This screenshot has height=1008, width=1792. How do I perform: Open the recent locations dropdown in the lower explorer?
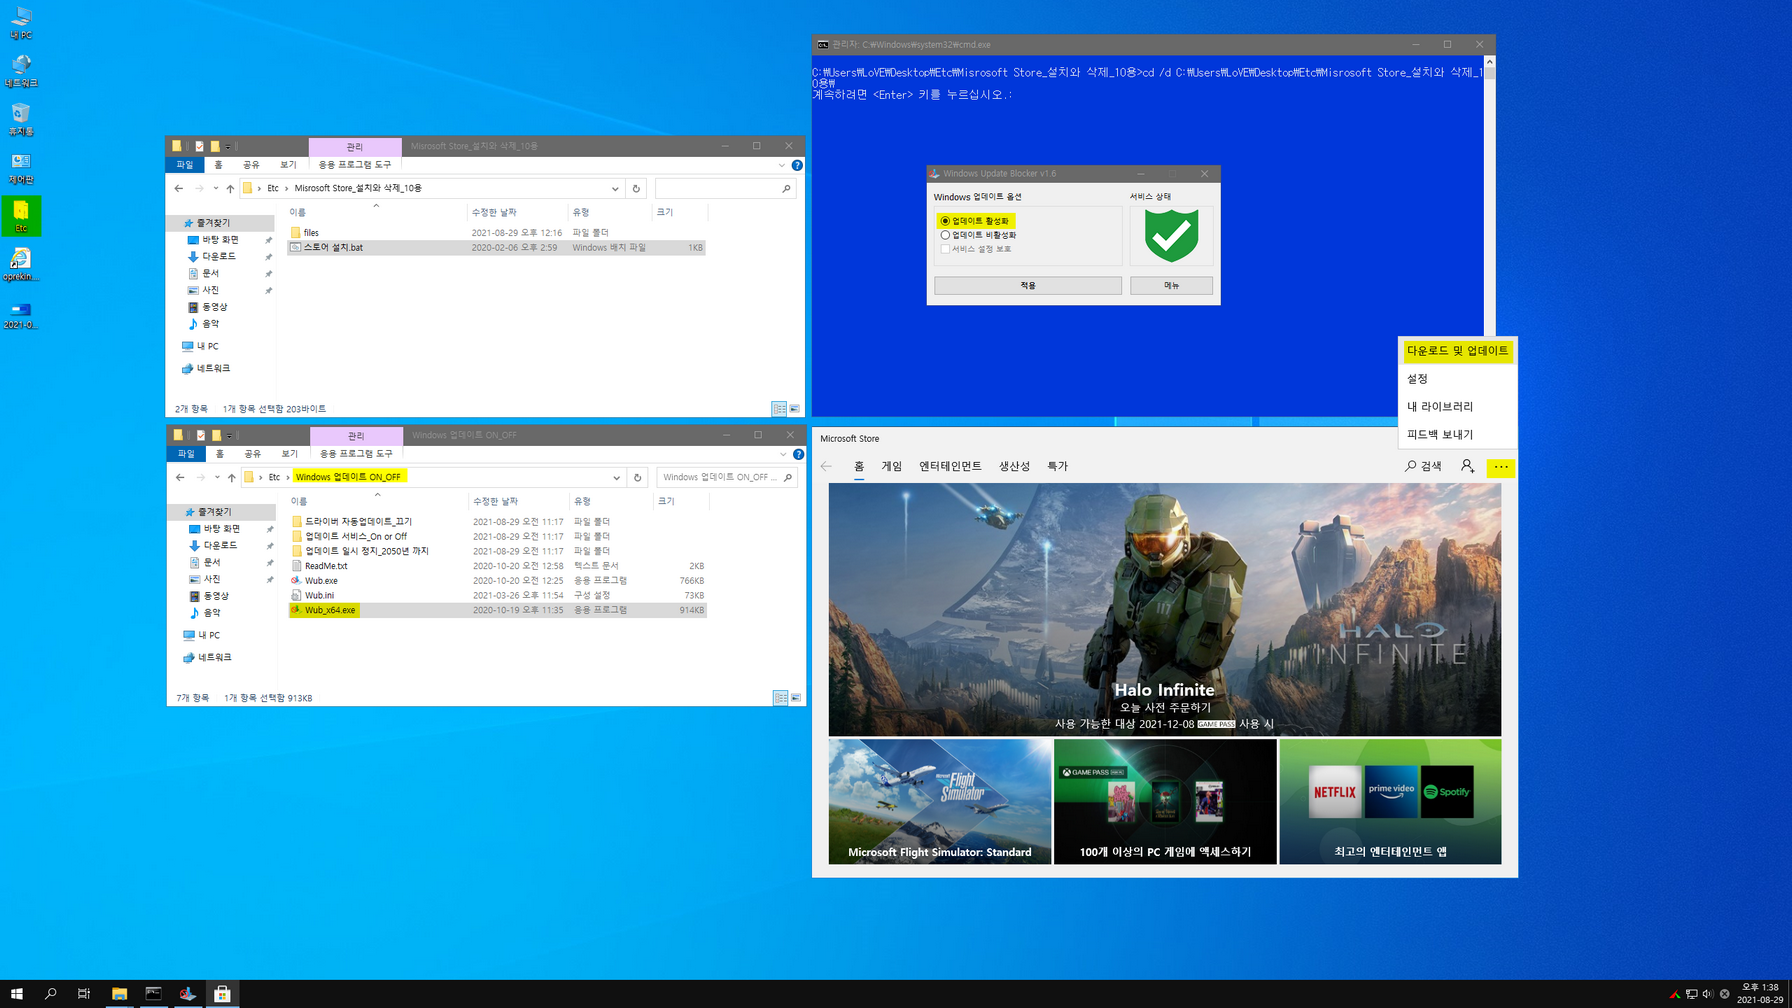(216, 477)
